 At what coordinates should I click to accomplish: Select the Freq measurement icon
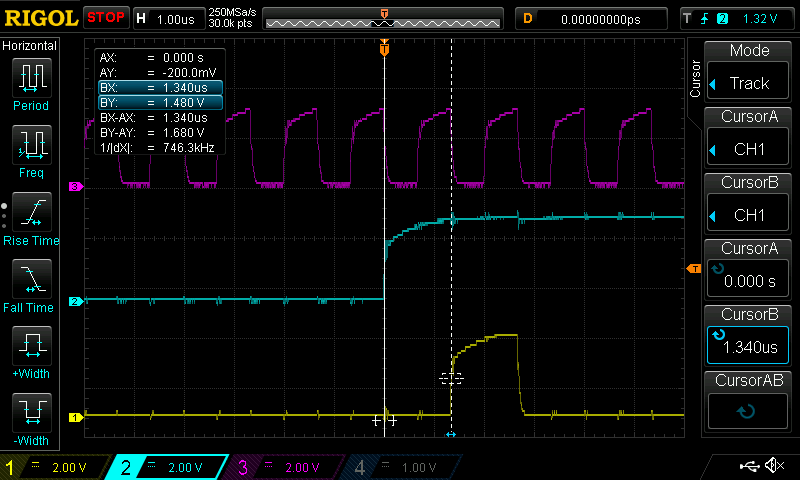click(x=32, y=144)
